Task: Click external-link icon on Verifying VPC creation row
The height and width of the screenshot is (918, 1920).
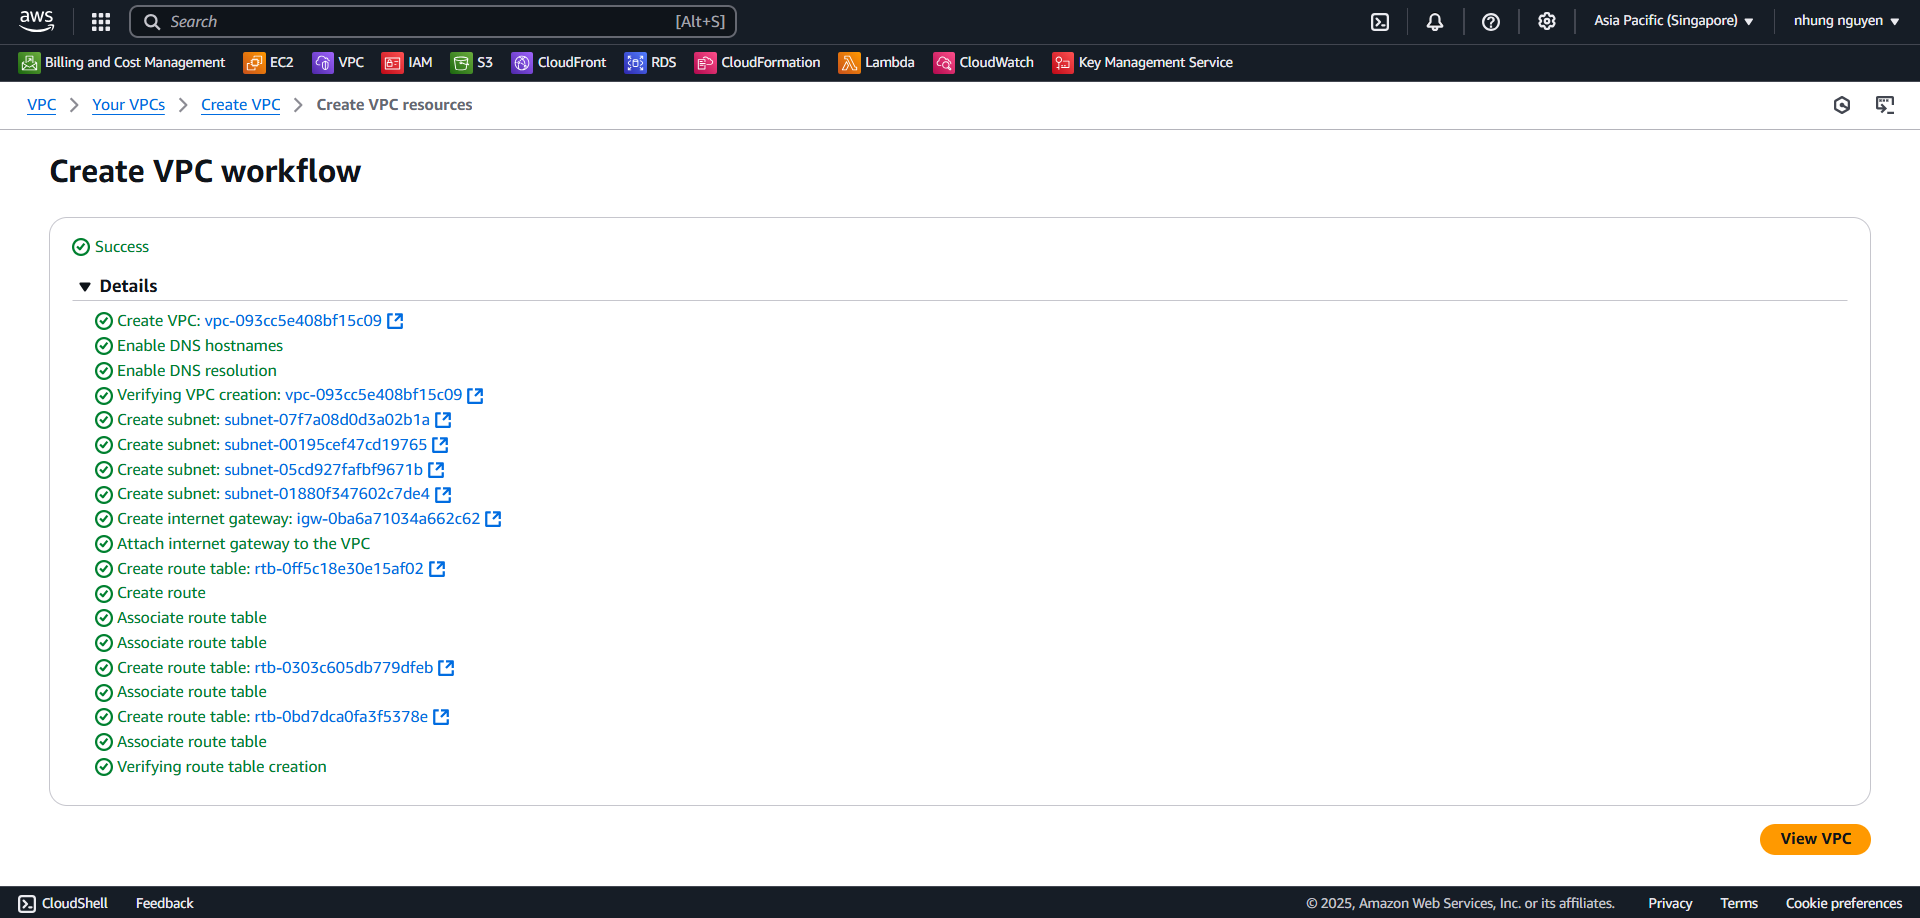Action: 476,395
